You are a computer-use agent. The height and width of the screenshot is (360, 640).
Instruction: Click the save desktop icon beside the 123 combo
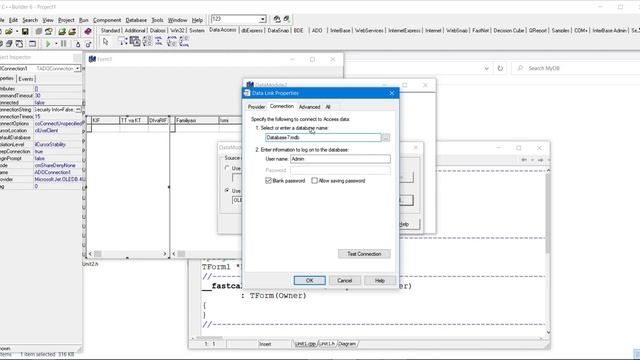click(277, 19)
